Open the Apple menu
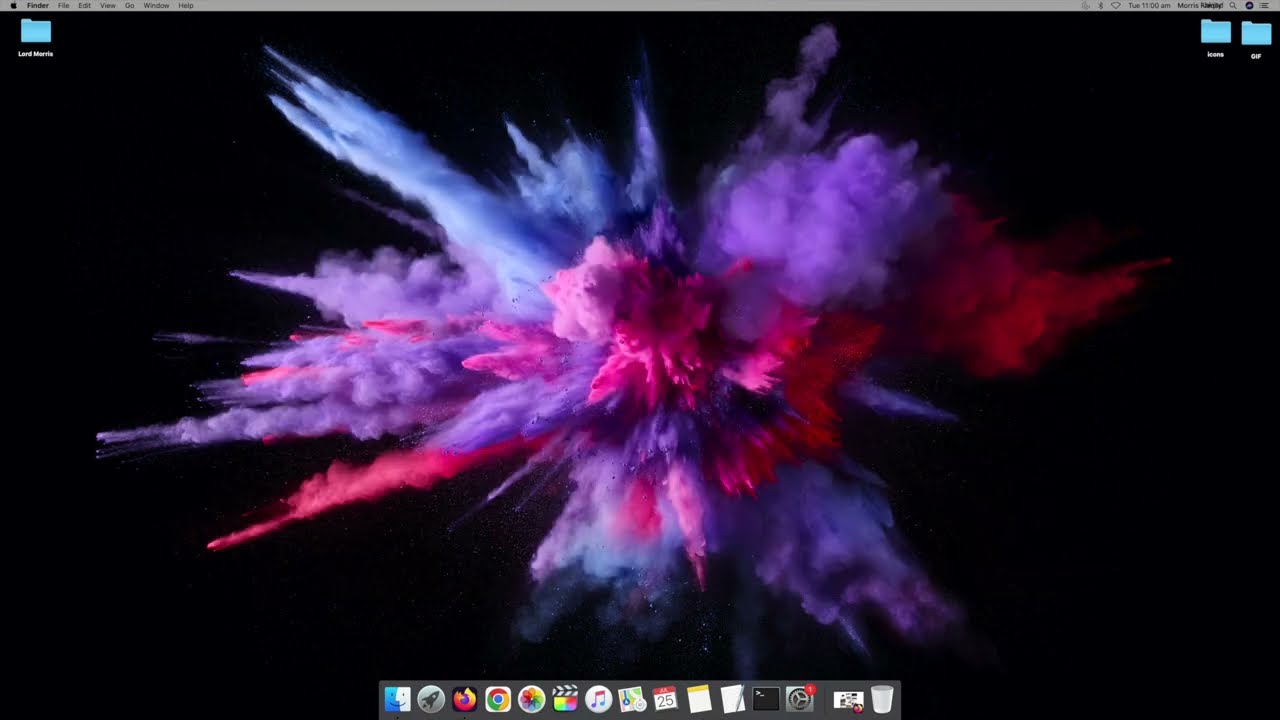1280x720 pixels. coord(13,5)
